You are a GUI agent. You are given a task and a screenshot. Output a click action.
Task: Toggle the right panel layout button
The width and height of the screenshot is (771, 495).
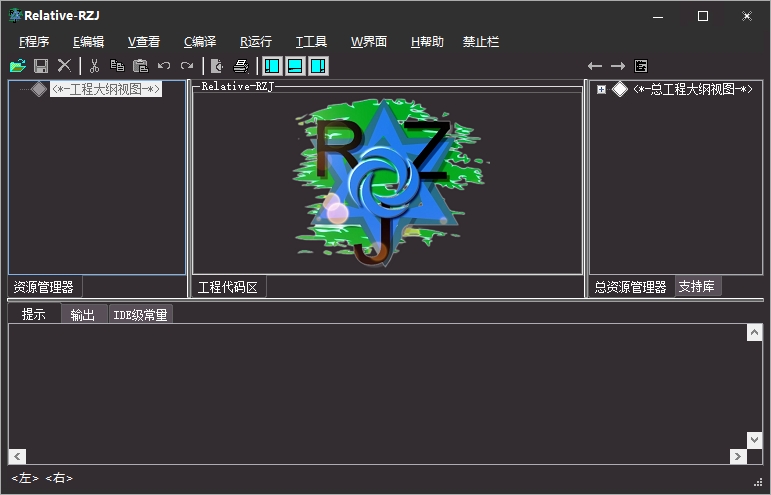[318, 66]
